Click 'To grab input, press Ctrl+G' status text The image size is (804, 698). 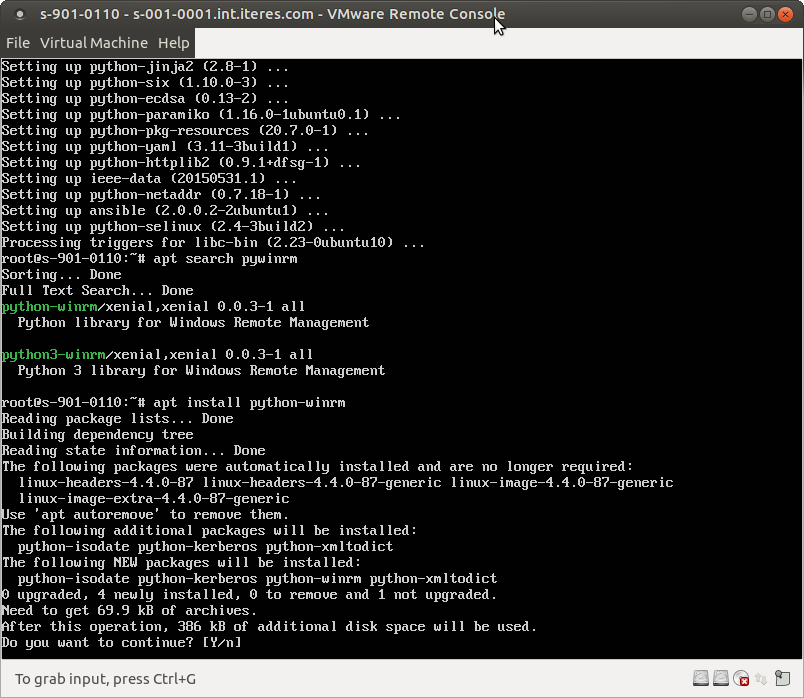click(106, 679)
